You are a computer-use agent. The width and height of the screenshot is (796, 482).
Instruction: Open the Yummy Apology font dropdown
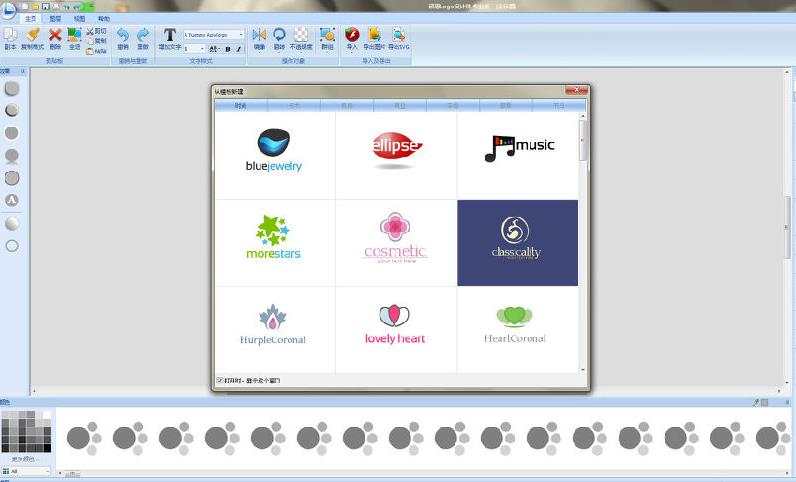[x=241, y=34]
